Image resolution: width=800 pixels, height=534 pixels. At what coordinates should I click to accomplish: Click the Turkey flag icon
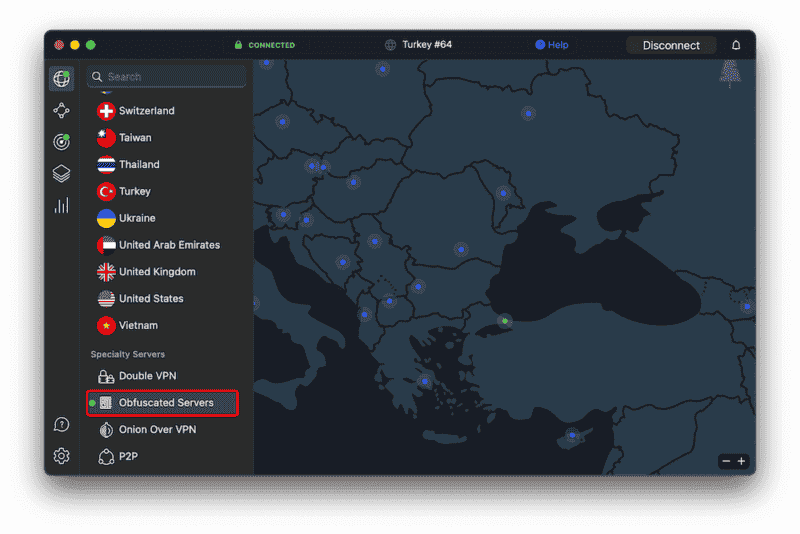point(106,191)
